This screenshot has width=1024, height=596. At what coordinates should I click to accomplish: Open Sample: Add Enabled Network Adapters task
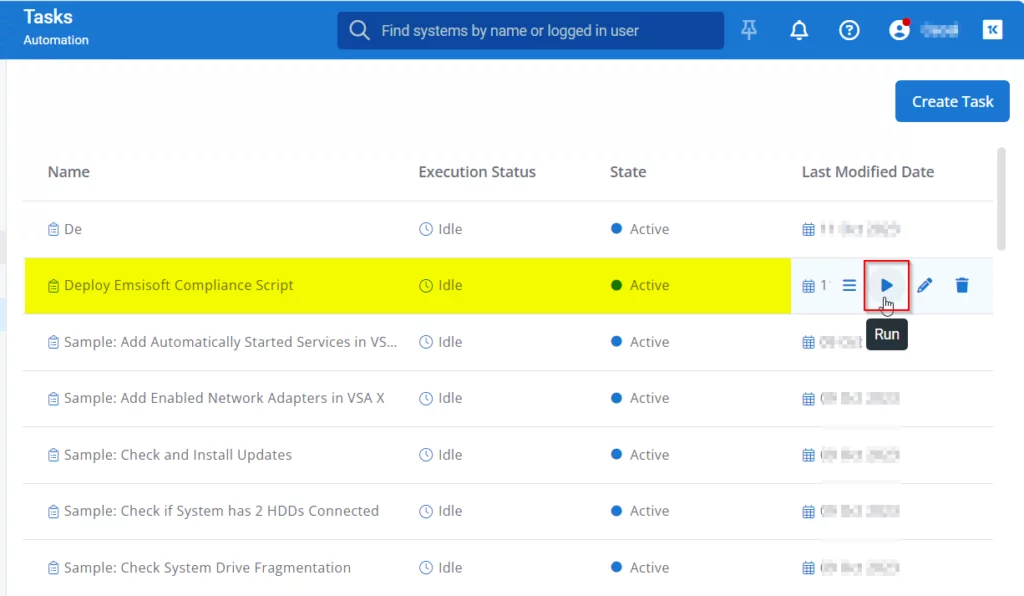(x=224, y=398)
